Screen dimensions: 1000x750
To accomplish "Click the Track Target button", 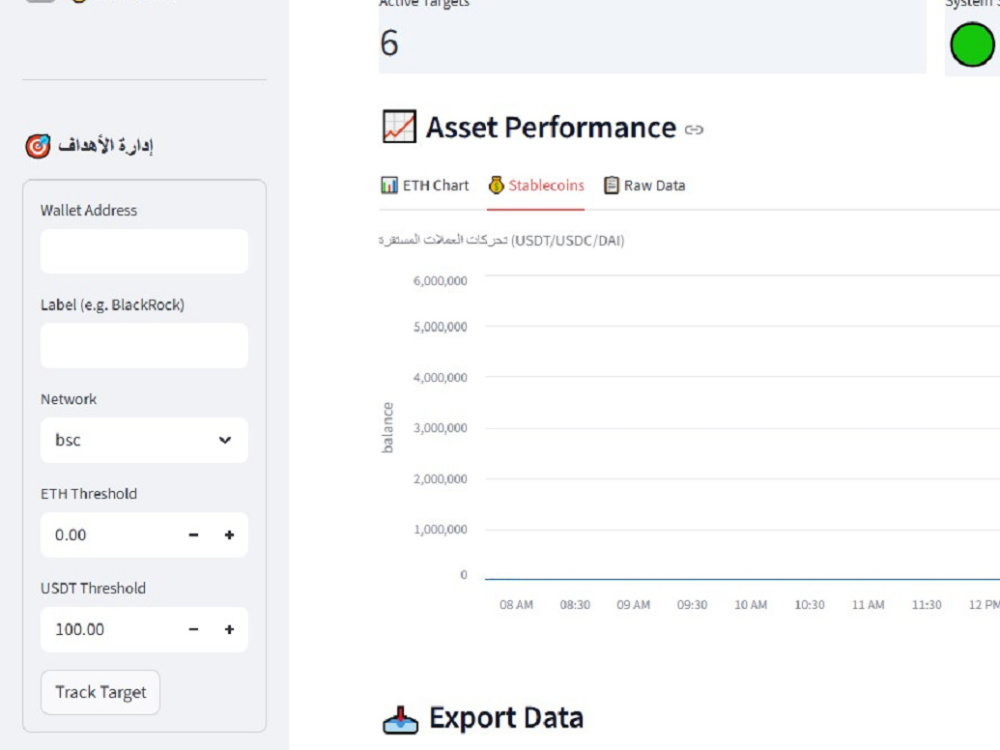I will coord(101,692).
